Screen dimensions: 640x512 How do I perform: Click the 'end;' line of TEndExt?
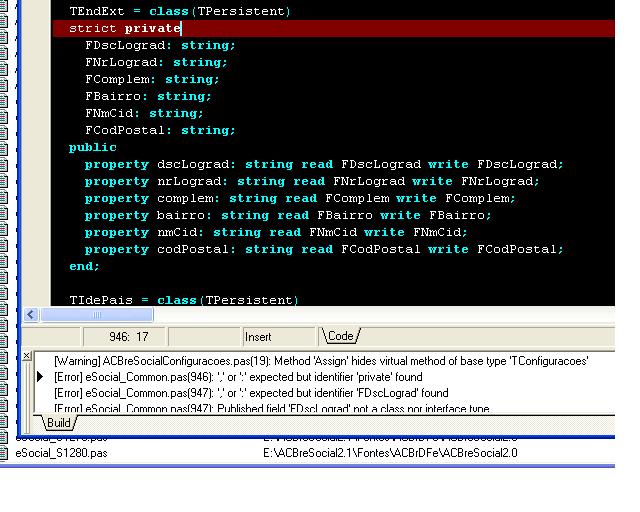point(84,266)
